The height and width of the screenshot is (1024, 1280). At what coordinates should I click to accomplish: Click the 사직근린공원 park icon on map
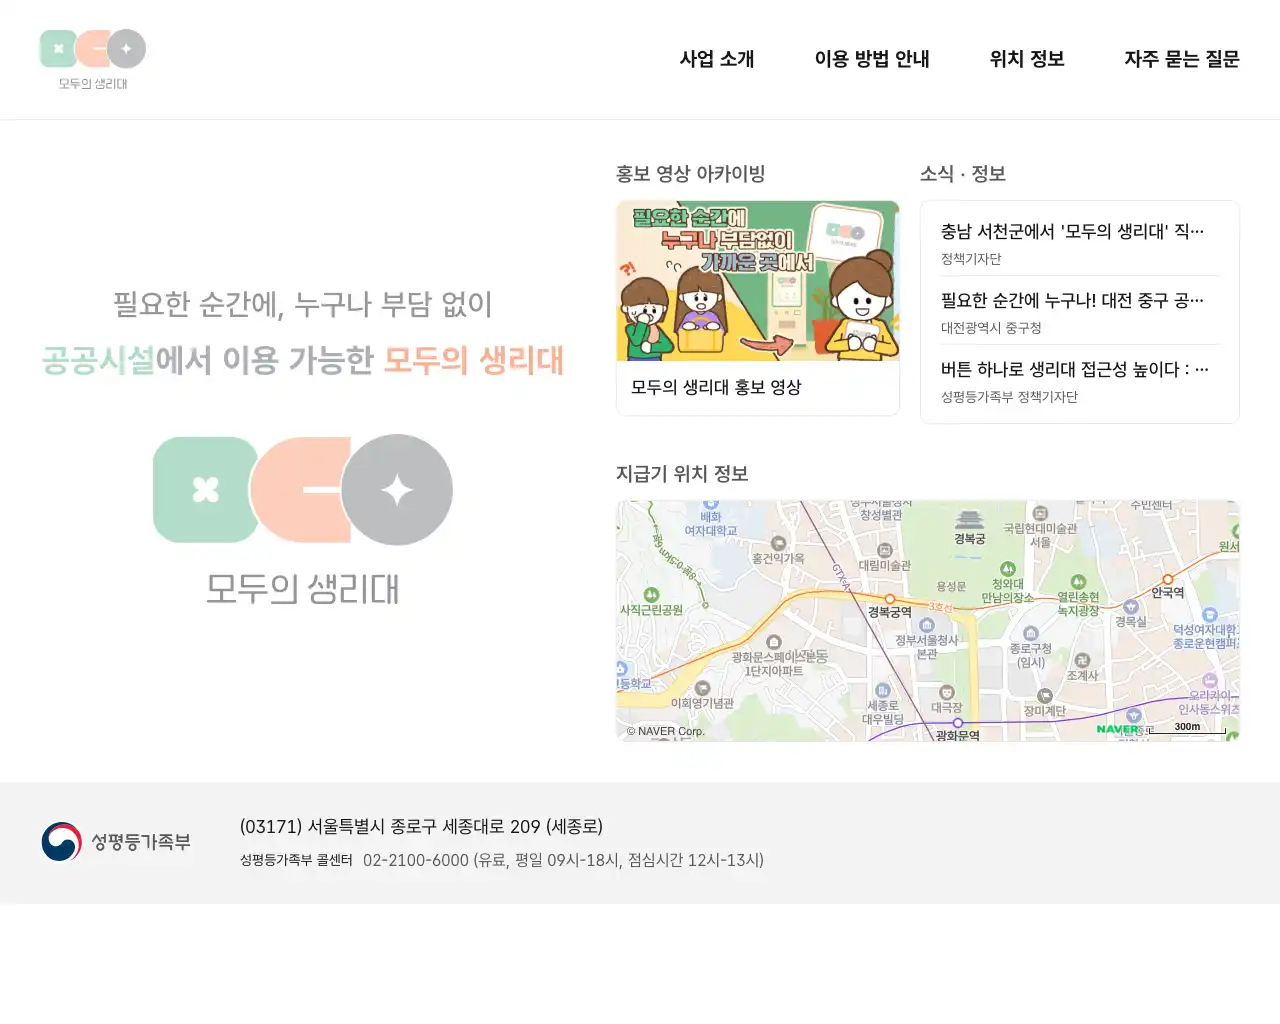pyautogui.click(x=651, y=595)
